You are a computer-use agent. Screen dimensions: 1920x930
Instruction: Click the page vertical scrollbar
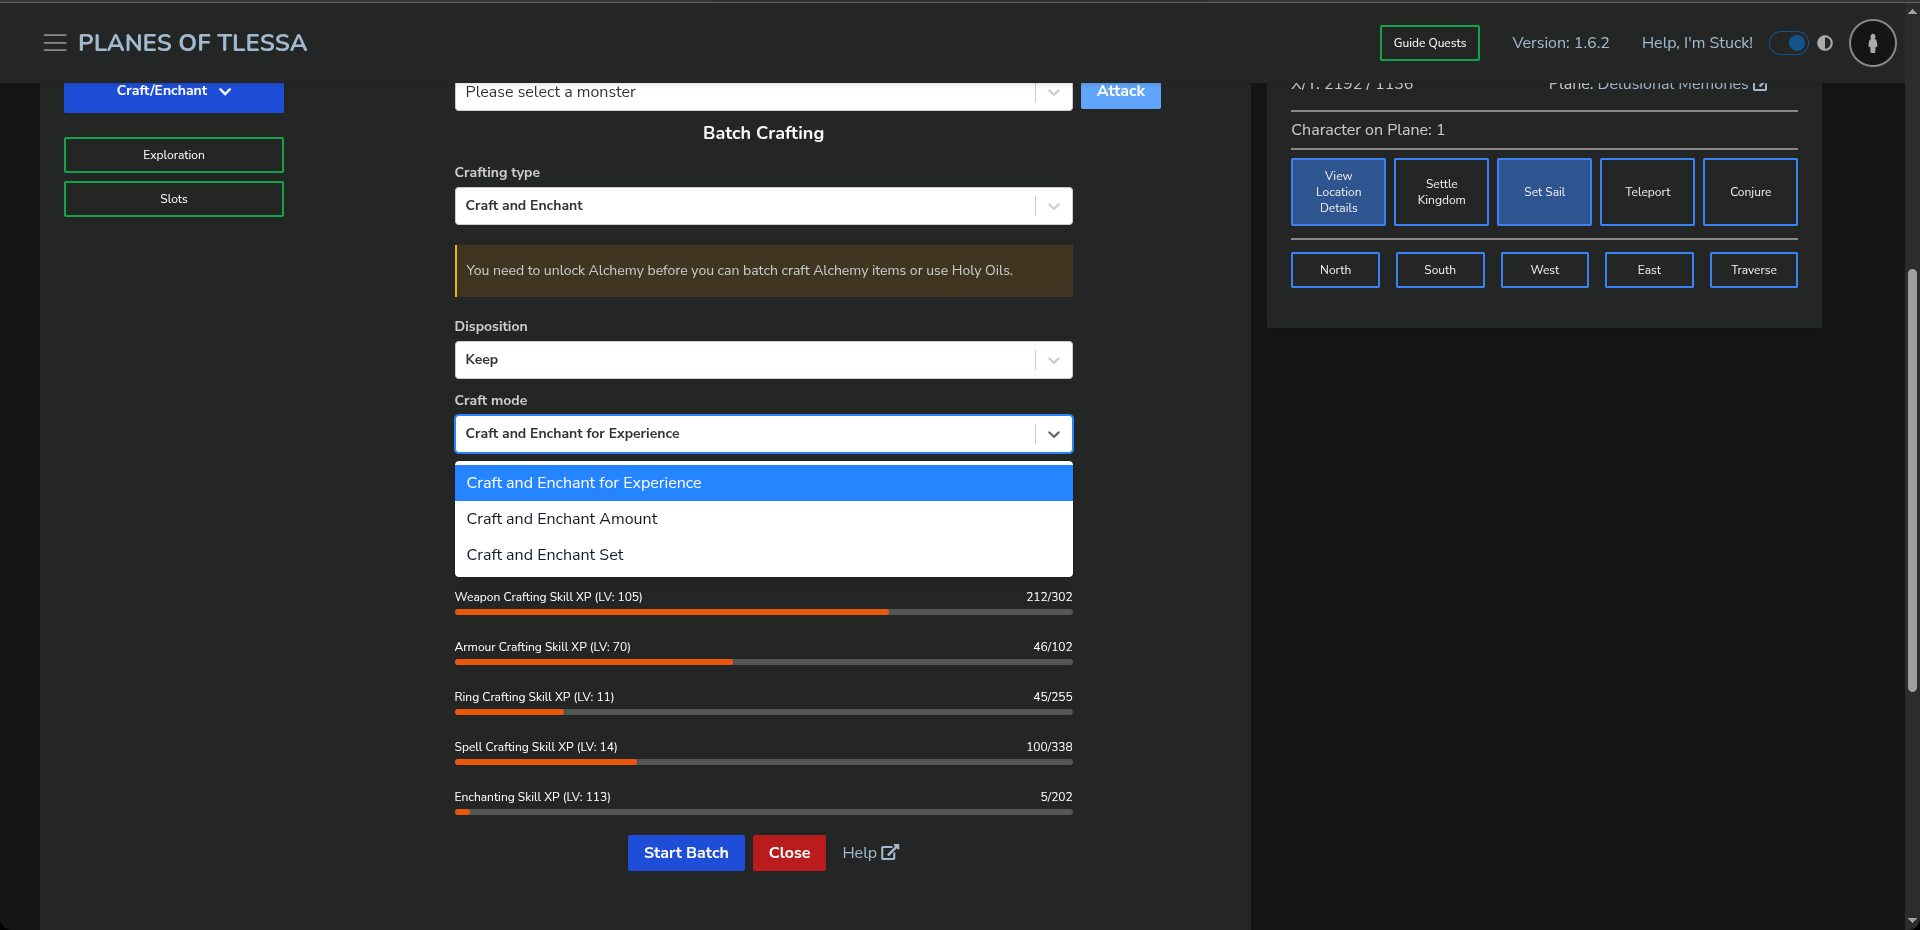coord(1912,480)
